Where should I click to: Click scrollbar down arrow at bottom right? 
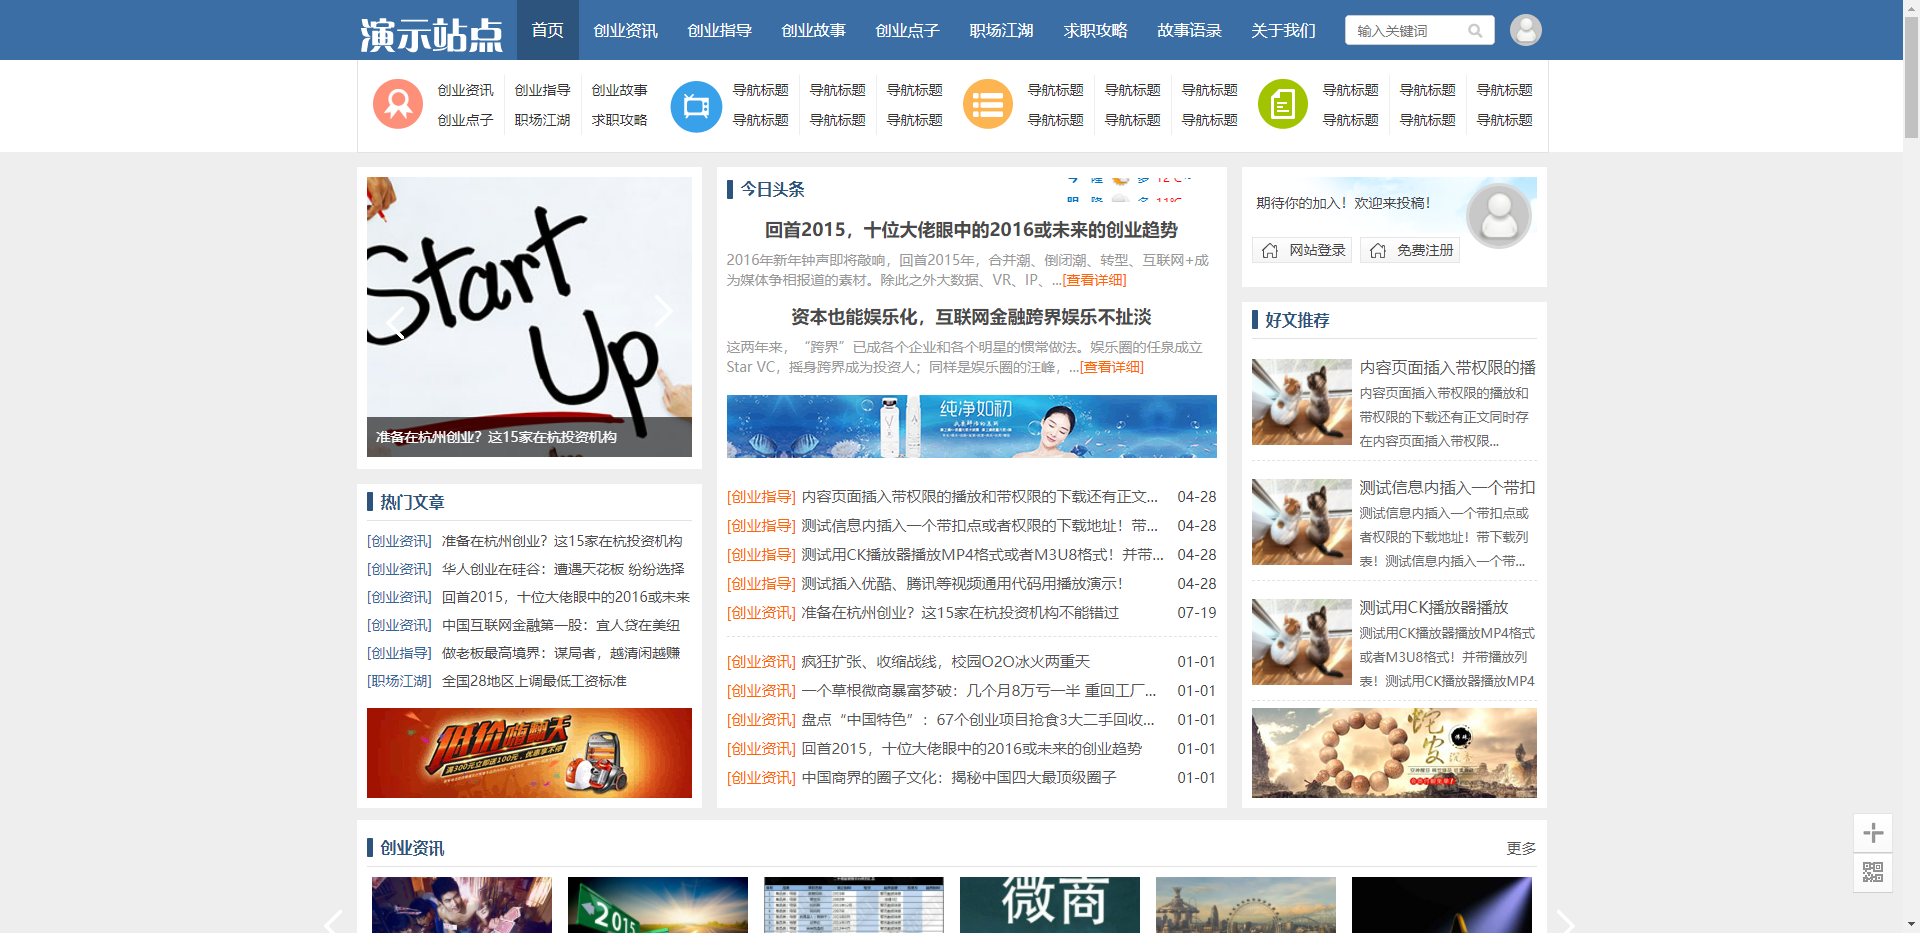point(1911,924)
